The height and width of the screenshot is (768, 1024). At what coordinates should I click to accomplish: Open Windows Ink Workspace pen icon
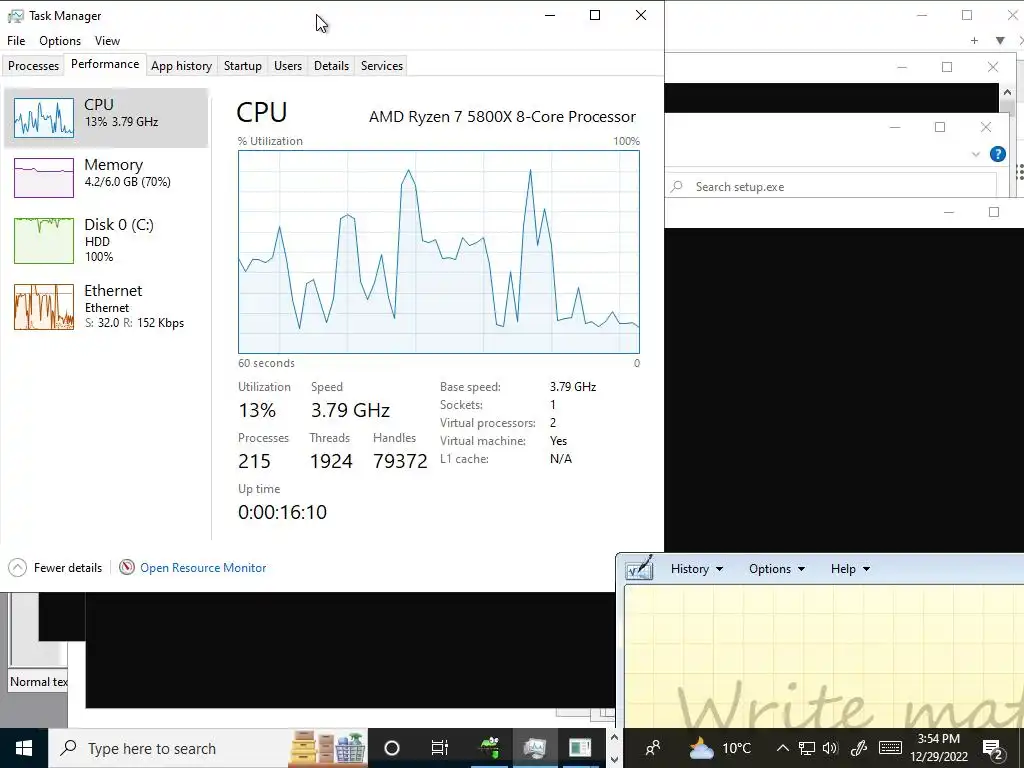tap(859, 748)
